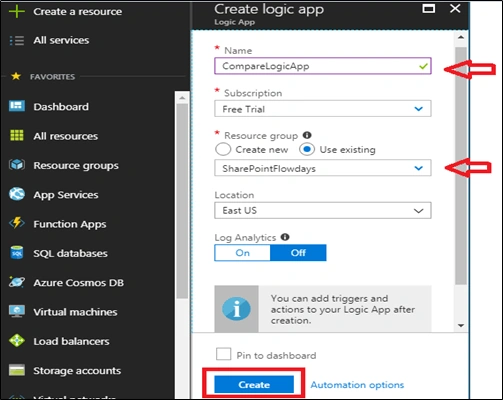Check the Pin to dashboard checkbox

click(223, 354)
